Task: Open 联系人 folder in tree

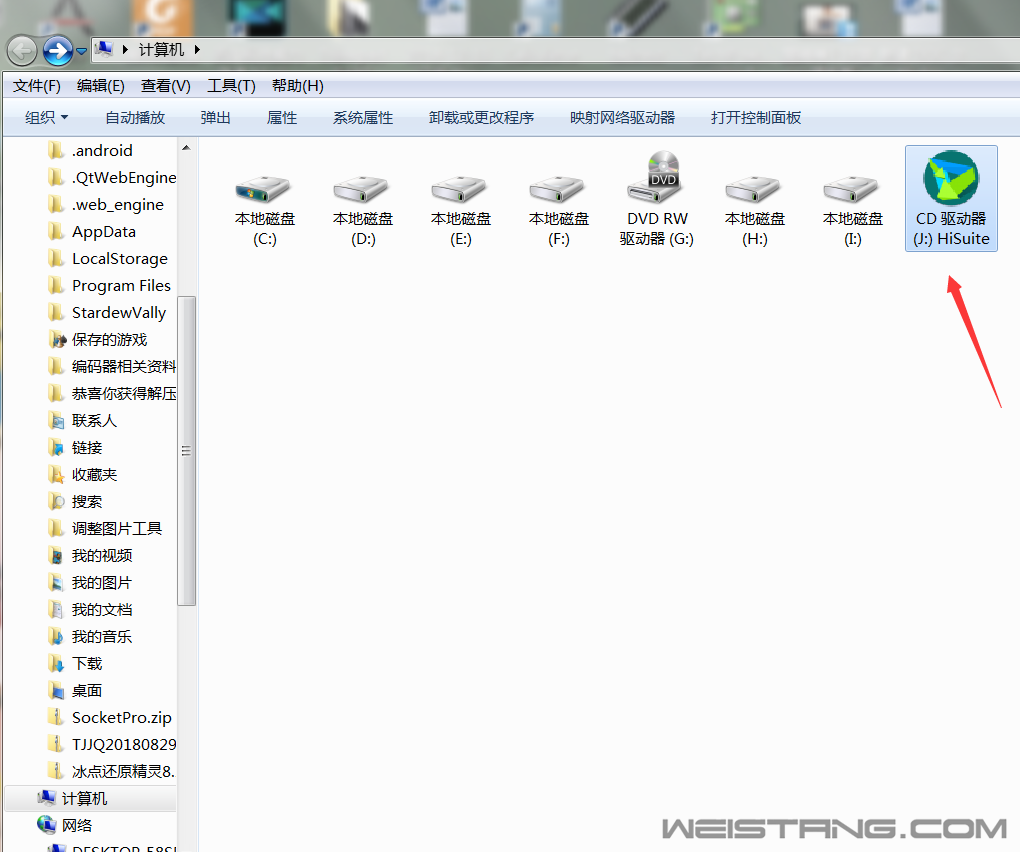Action: point(83,421)
